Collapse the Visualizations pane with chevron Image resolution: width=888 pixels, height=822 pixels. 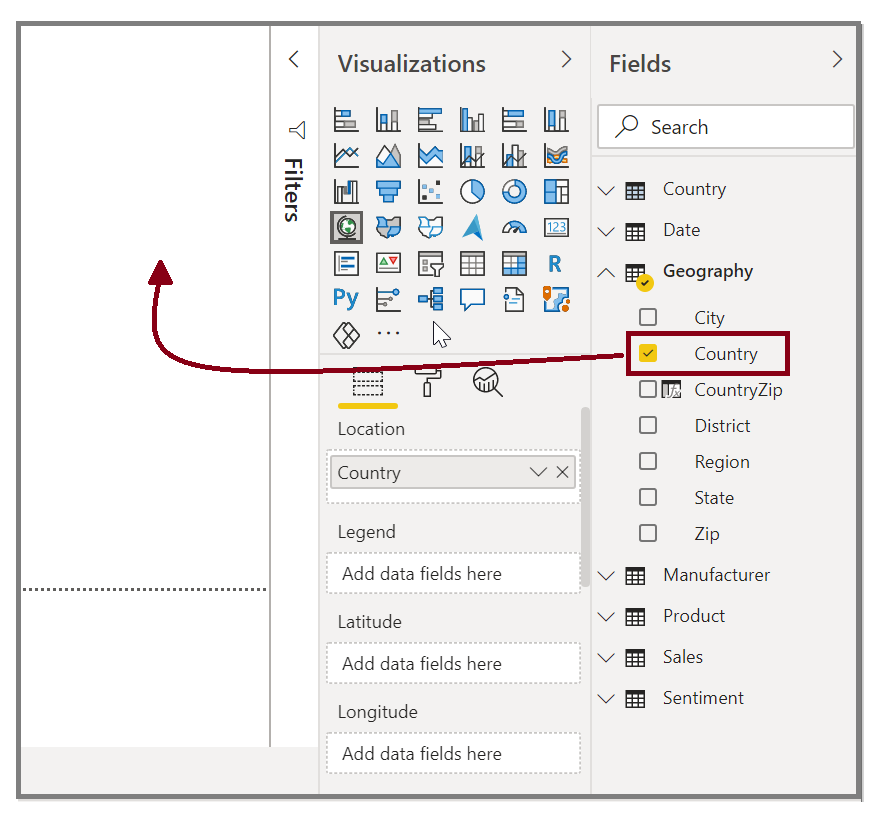(566, 59)
